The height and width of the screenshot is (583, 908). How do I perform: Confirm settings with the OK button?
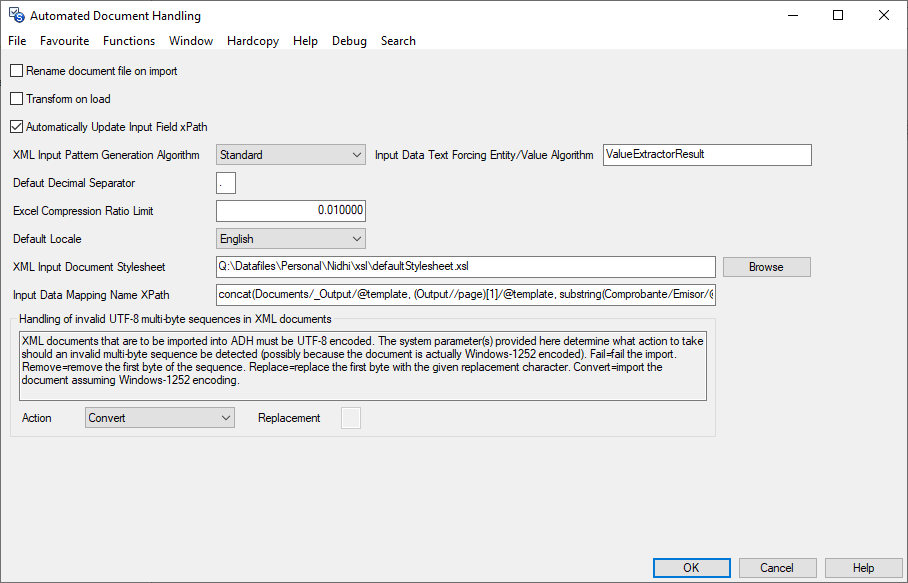pyautogui.click(x=691, y=567)
